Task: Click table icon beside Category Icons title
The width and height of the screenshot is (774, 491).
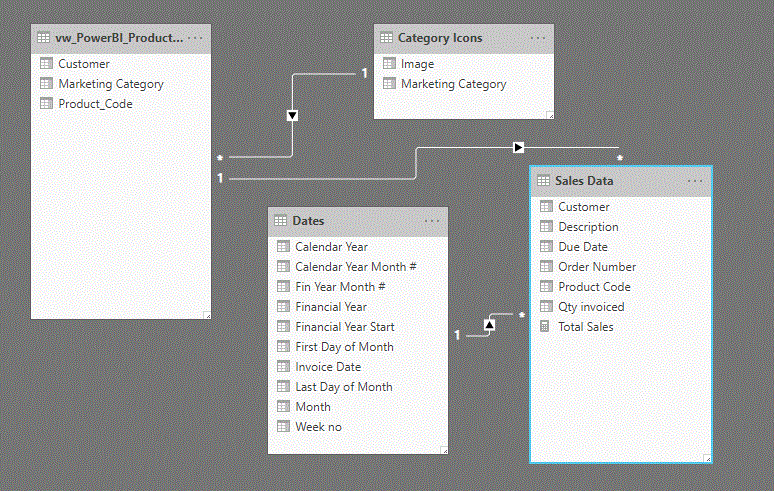Action: pos(387,38)
